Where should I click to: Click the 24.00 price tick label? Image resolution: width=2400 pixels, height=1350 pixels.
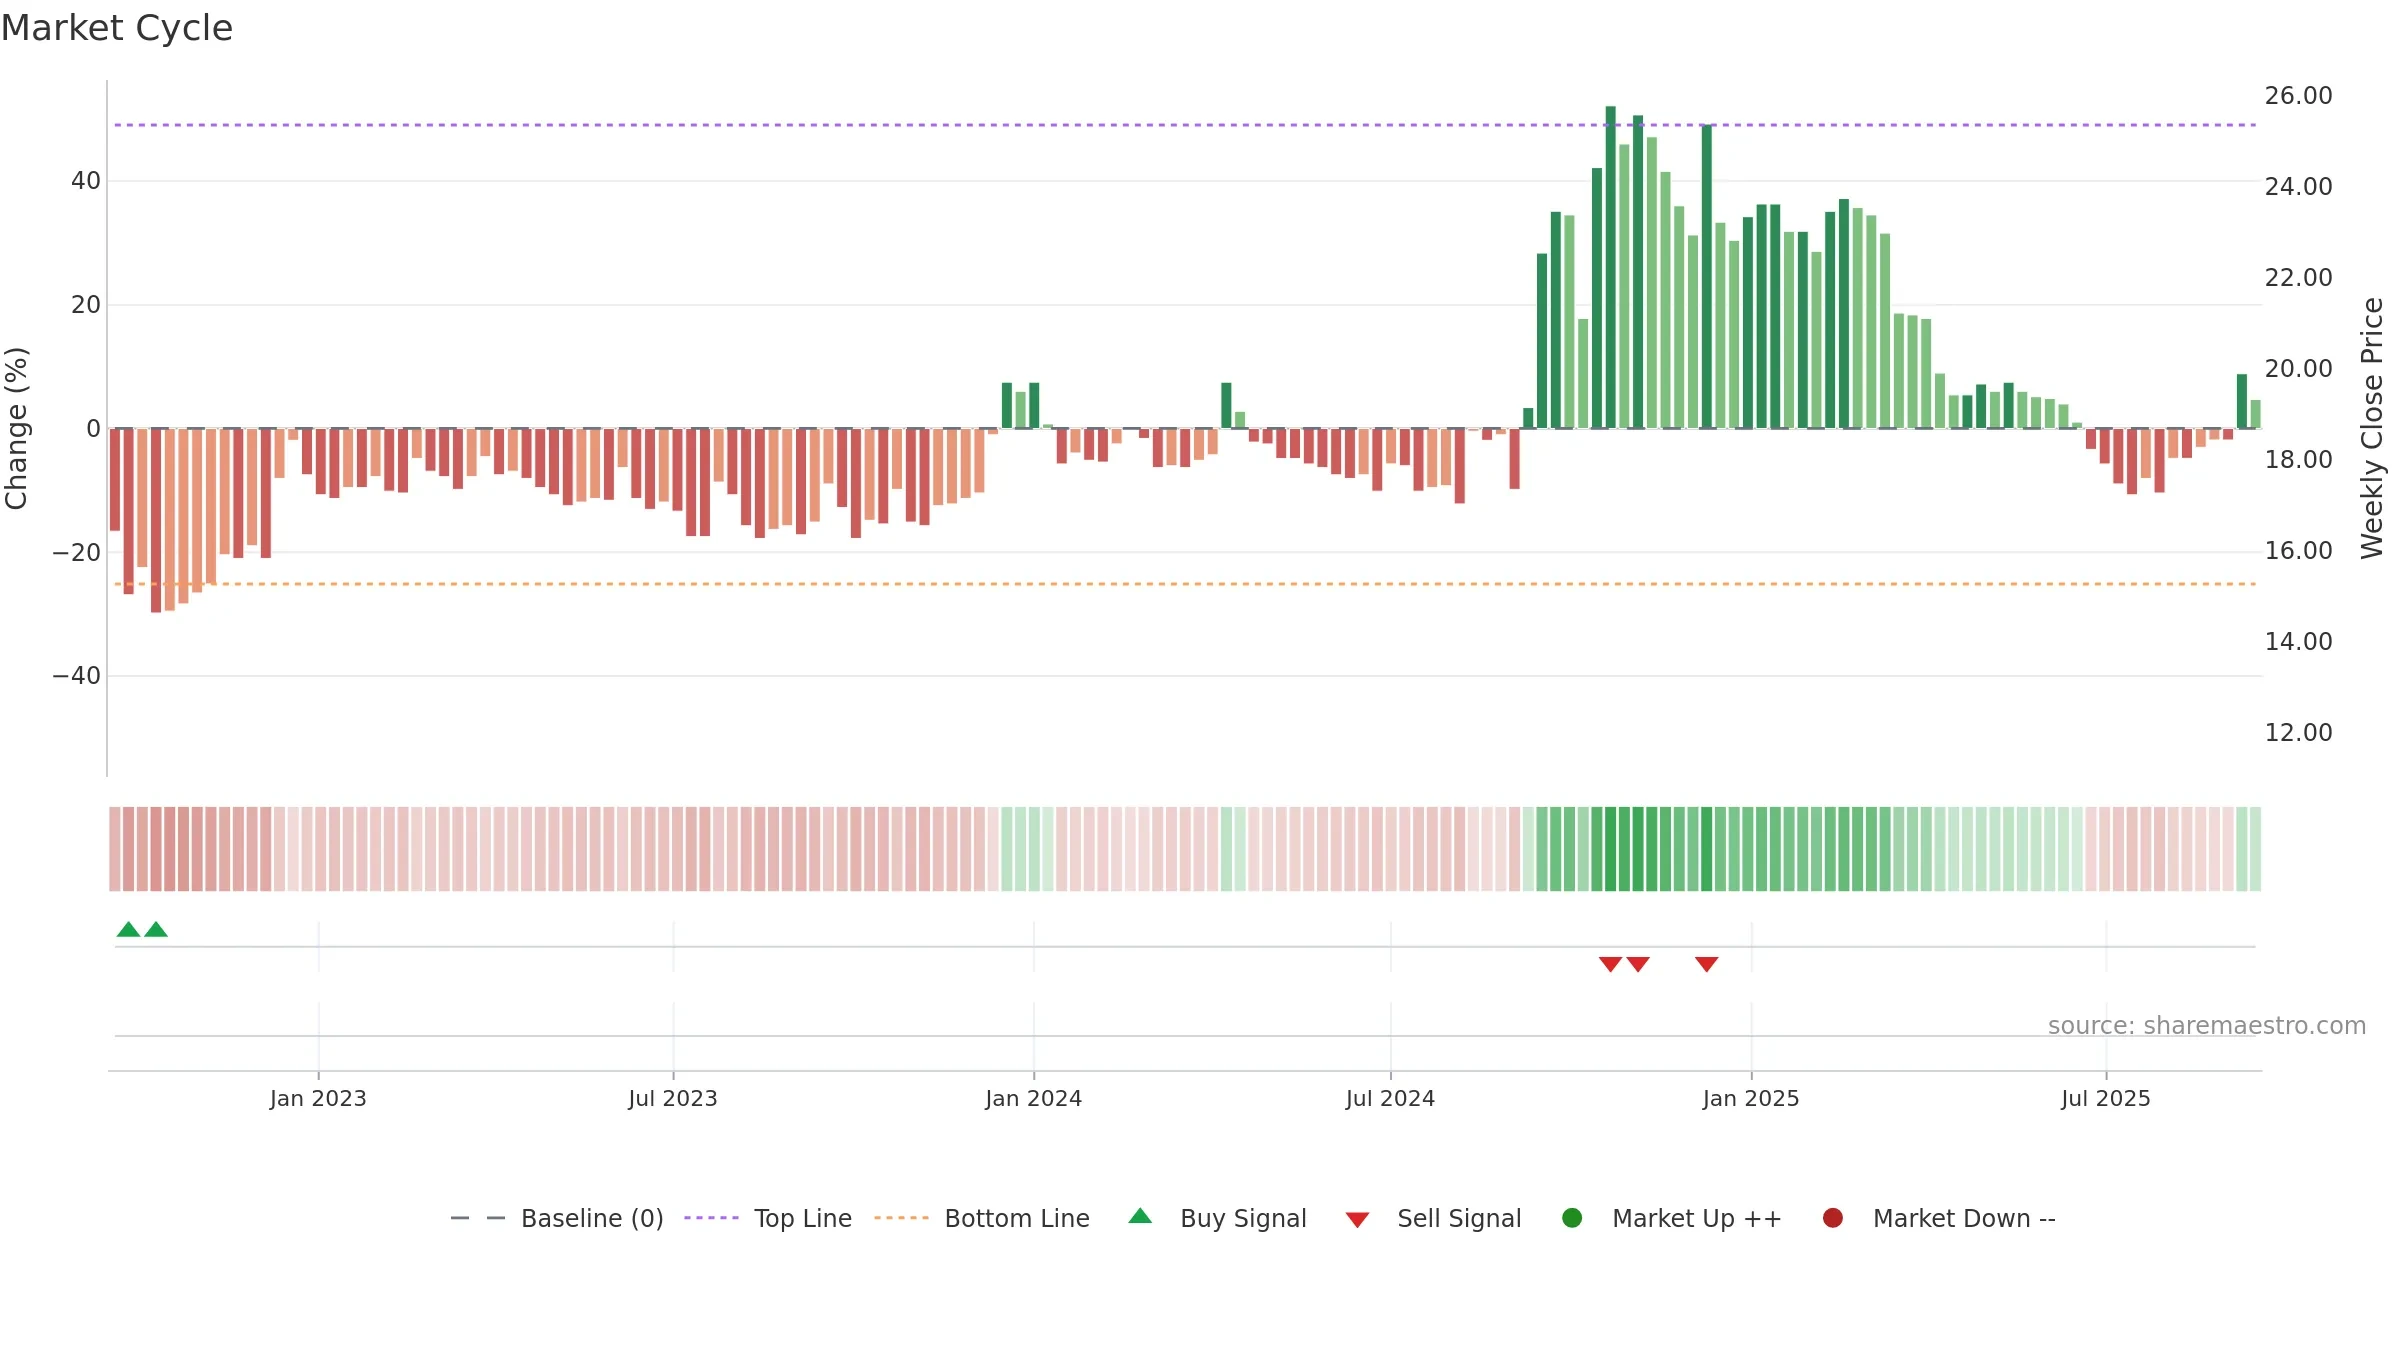click(x=2298, y=187)
